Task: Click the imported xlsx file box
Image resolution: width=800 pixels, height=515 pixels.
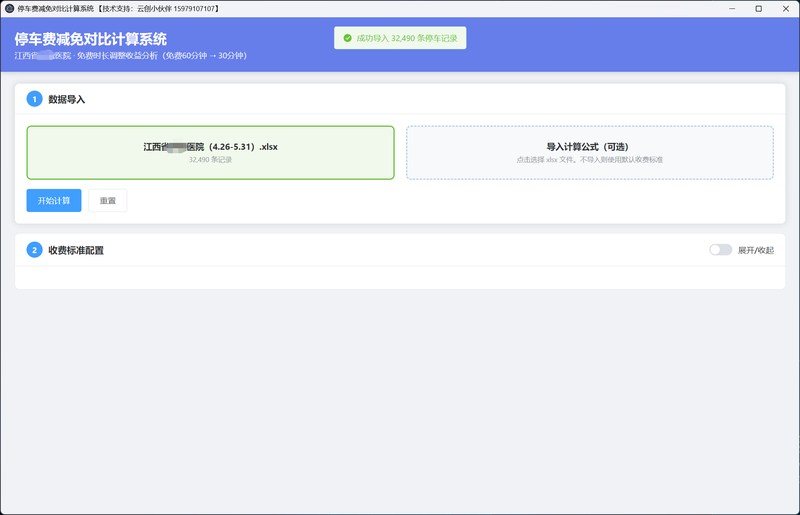Action: (210, 153)
